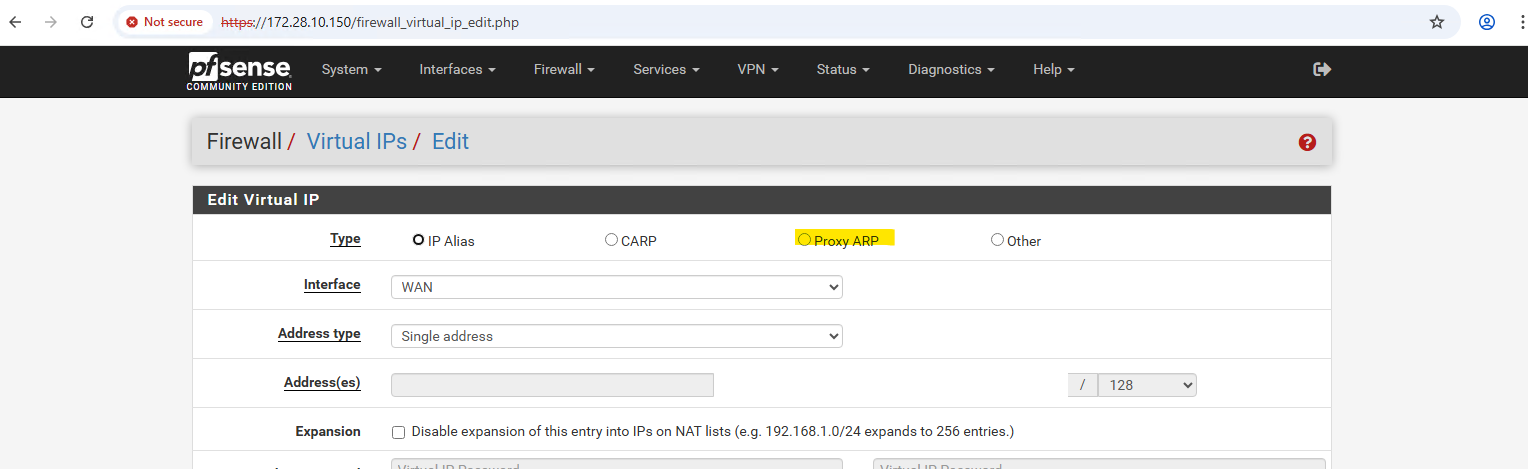
Task: Log out using the sign-out arrow icon
Action: tap(1322, 69)
